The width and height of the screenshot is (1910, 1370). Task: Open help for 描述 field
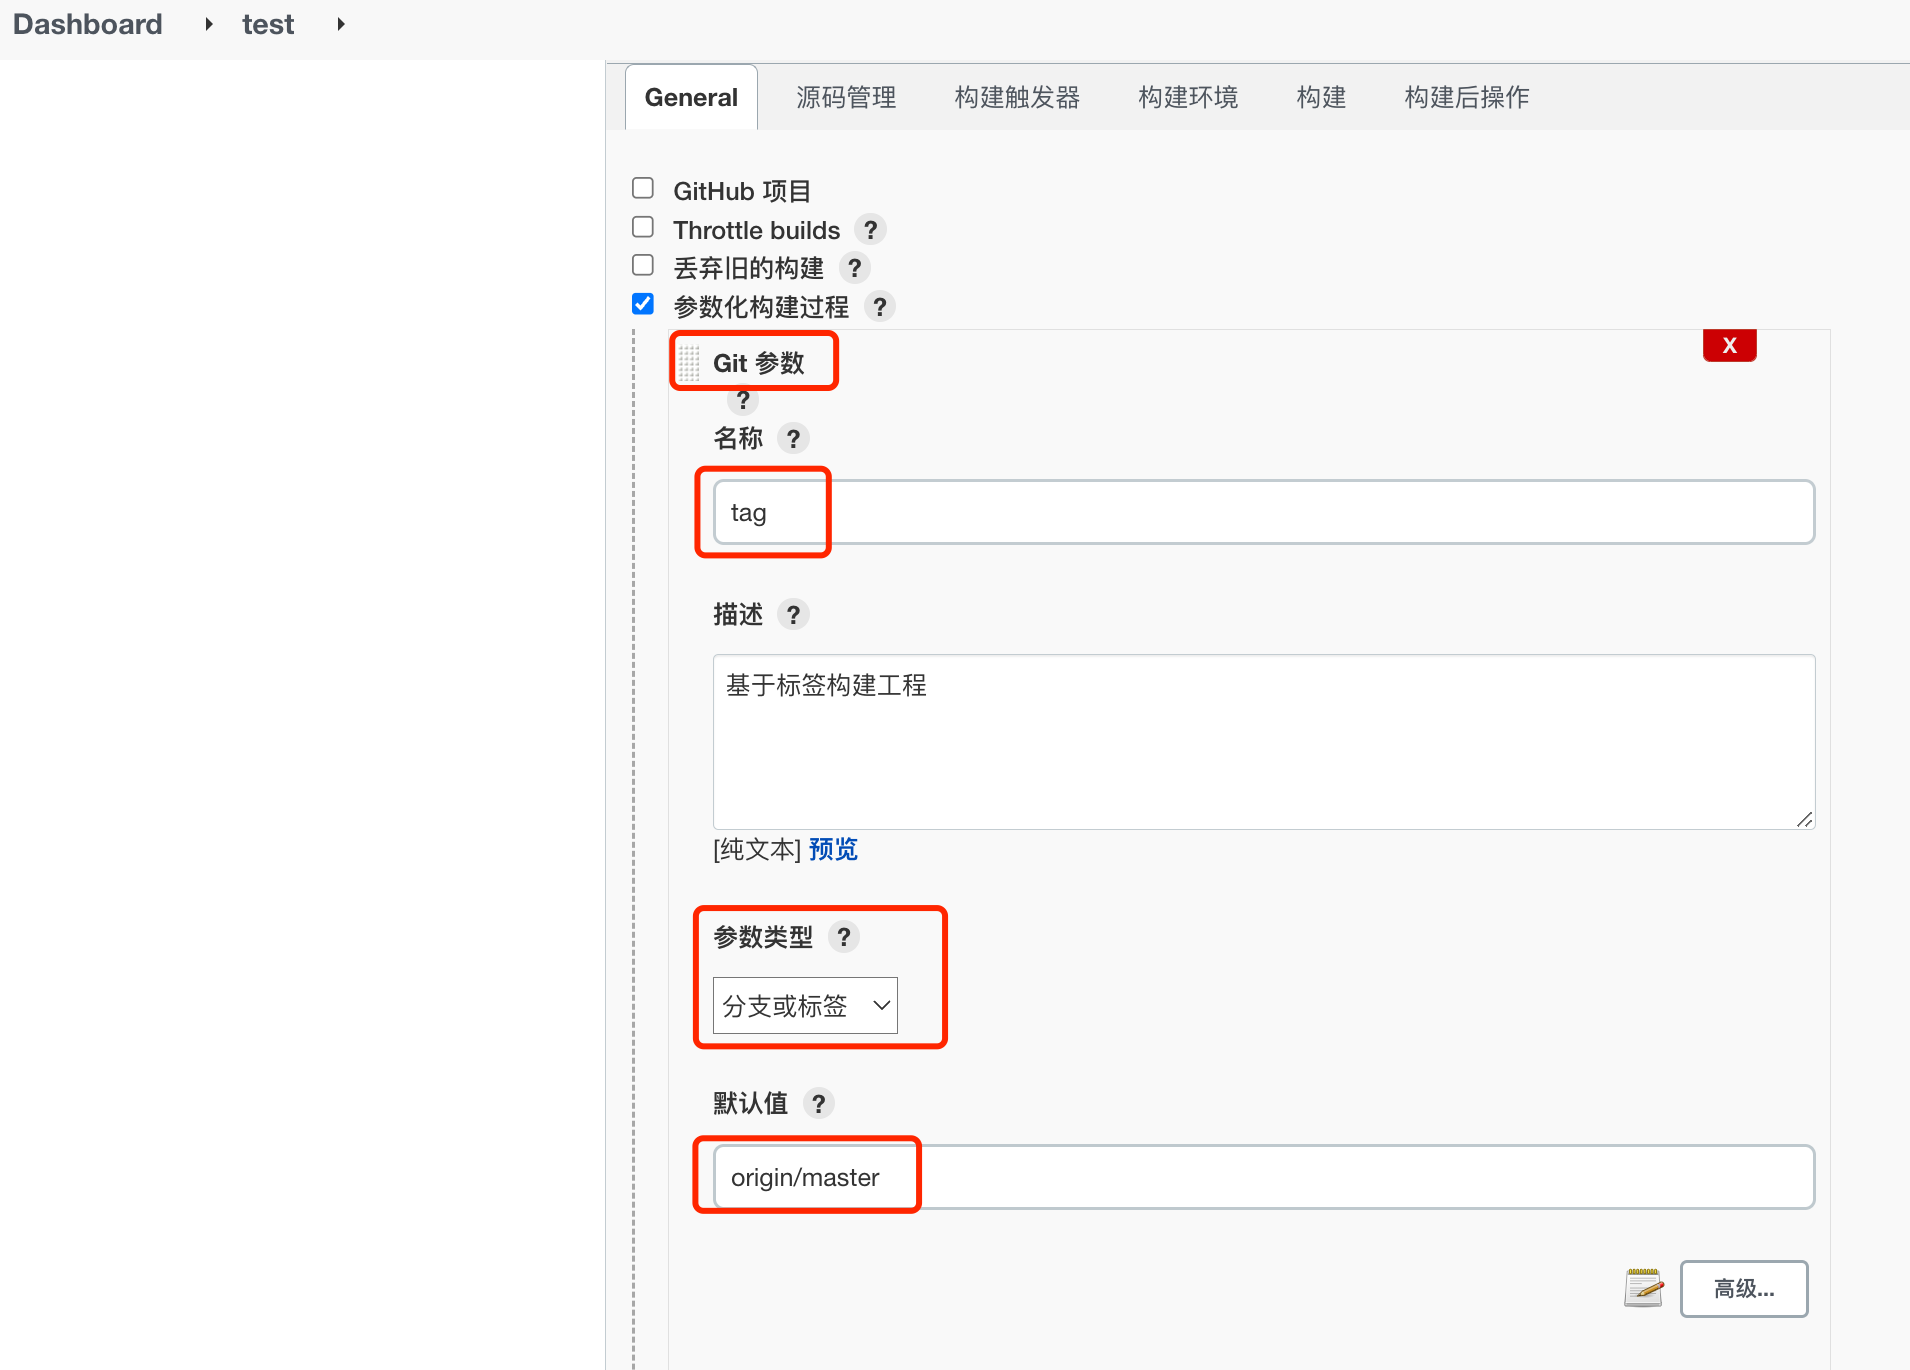[x=794, y=614]
